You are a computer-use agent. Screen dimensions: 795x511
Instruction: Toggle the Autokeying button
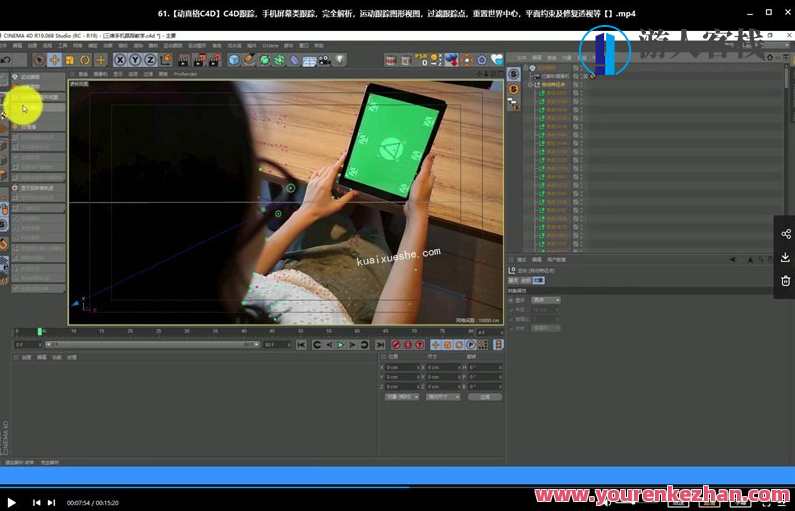(408, 345)
